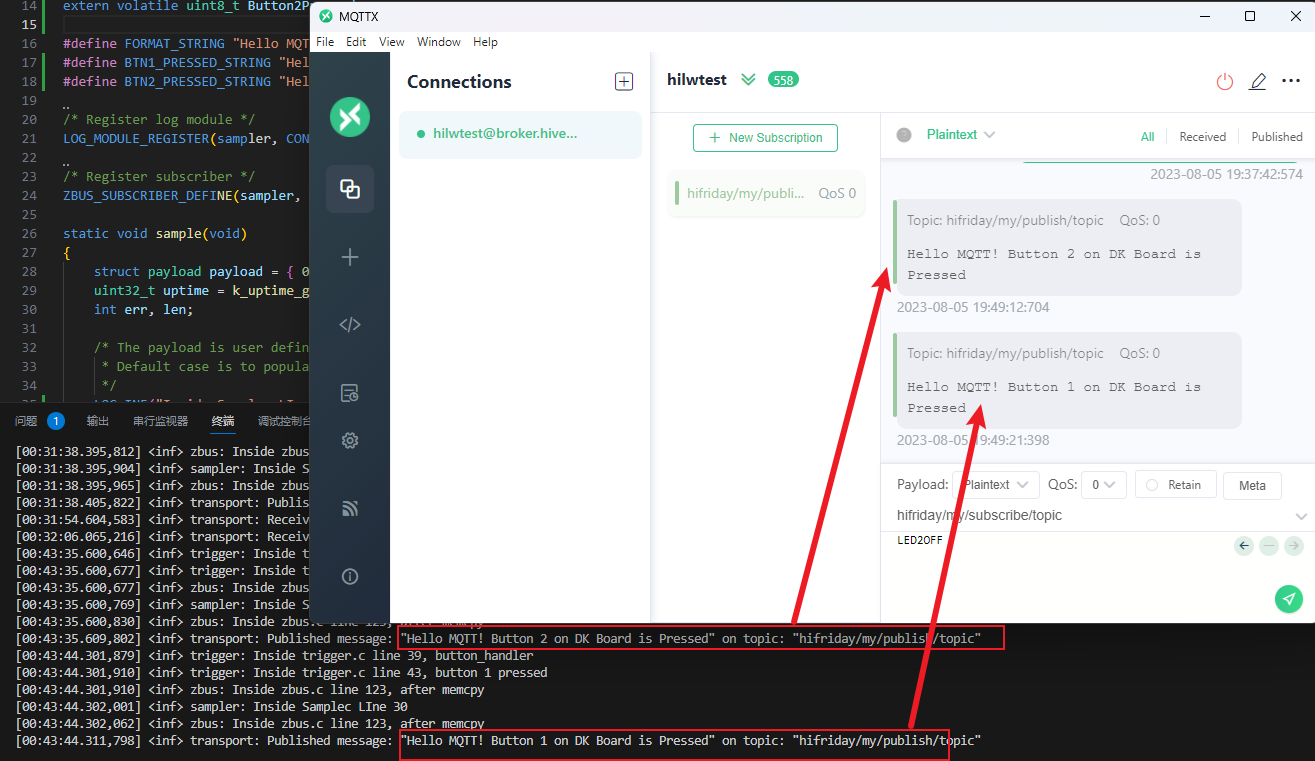Select the hifriday/my/publi... subscription item
The image size is (1315, 761).
coord(766,194)
